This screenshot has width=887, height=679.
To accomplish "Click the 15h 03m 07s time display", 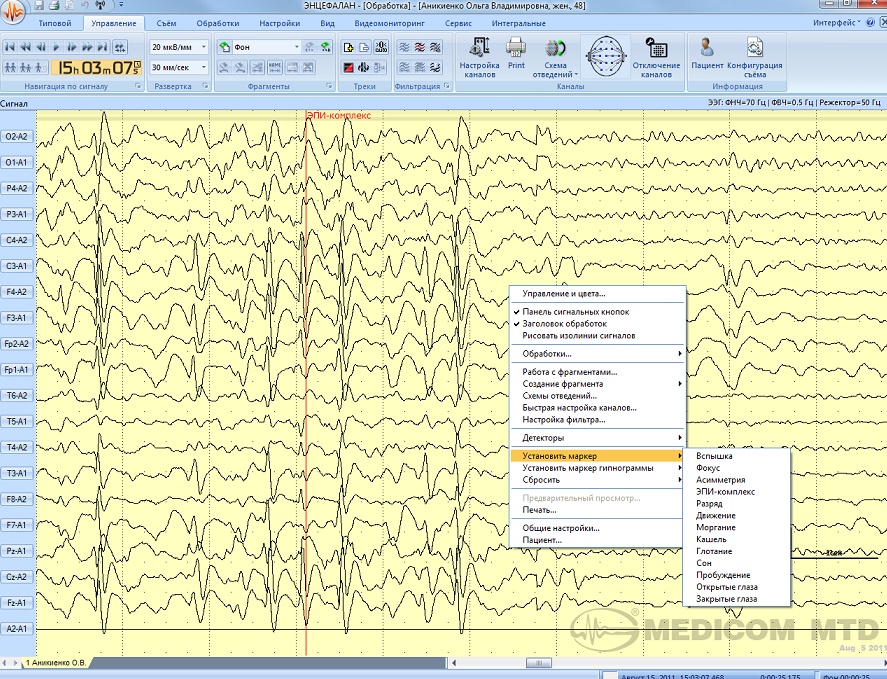I will point(98,68).
